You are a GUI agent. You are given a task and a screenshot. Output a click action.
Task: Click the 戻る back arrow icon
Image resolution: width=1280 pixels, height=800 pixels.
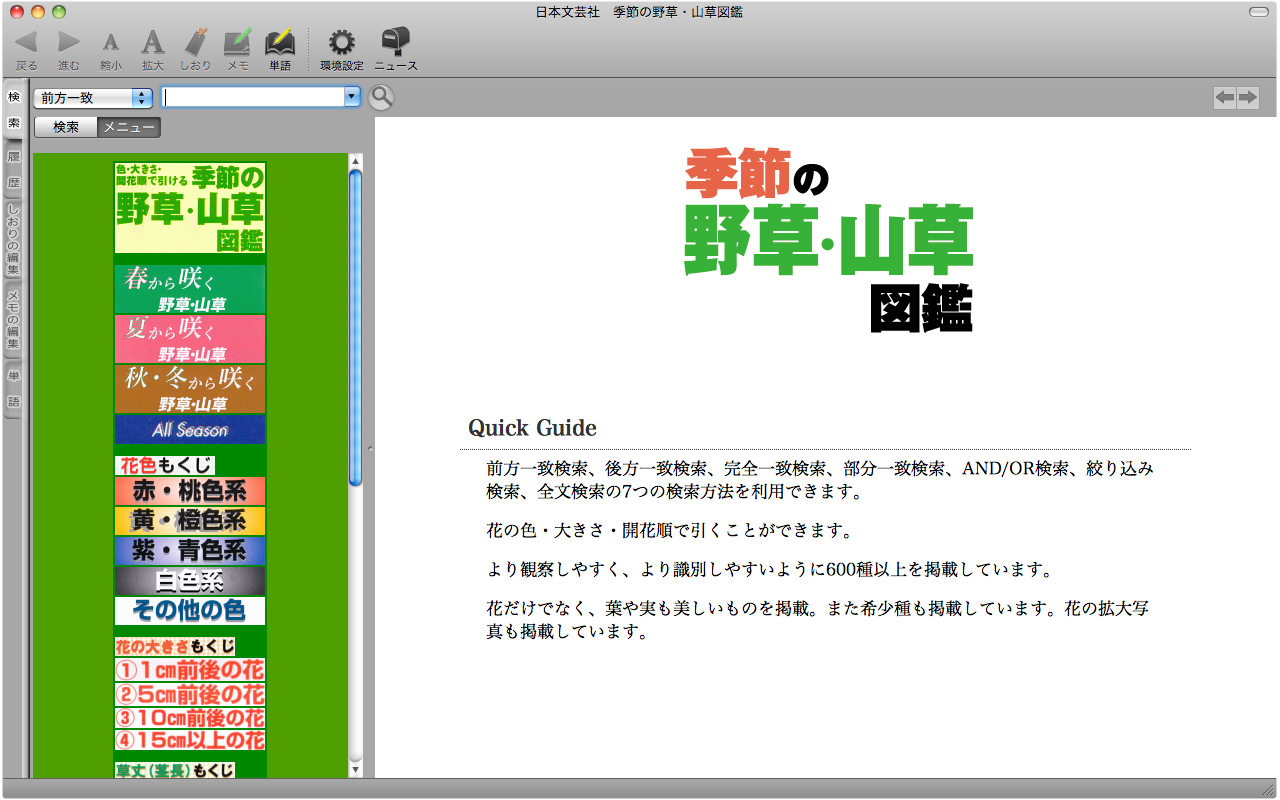coord(26,43)
